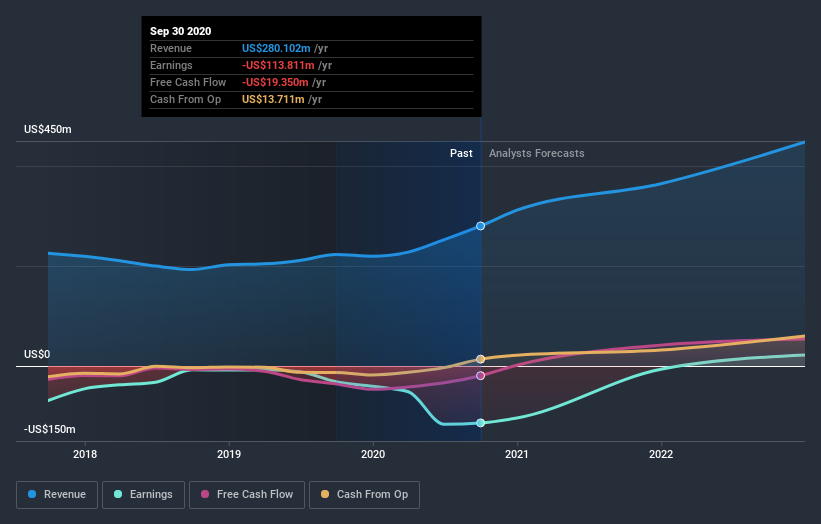Viewport: 821px width, 524px height.
Task: Click the orange Cash From Op data point
Action: coord(481,359)
